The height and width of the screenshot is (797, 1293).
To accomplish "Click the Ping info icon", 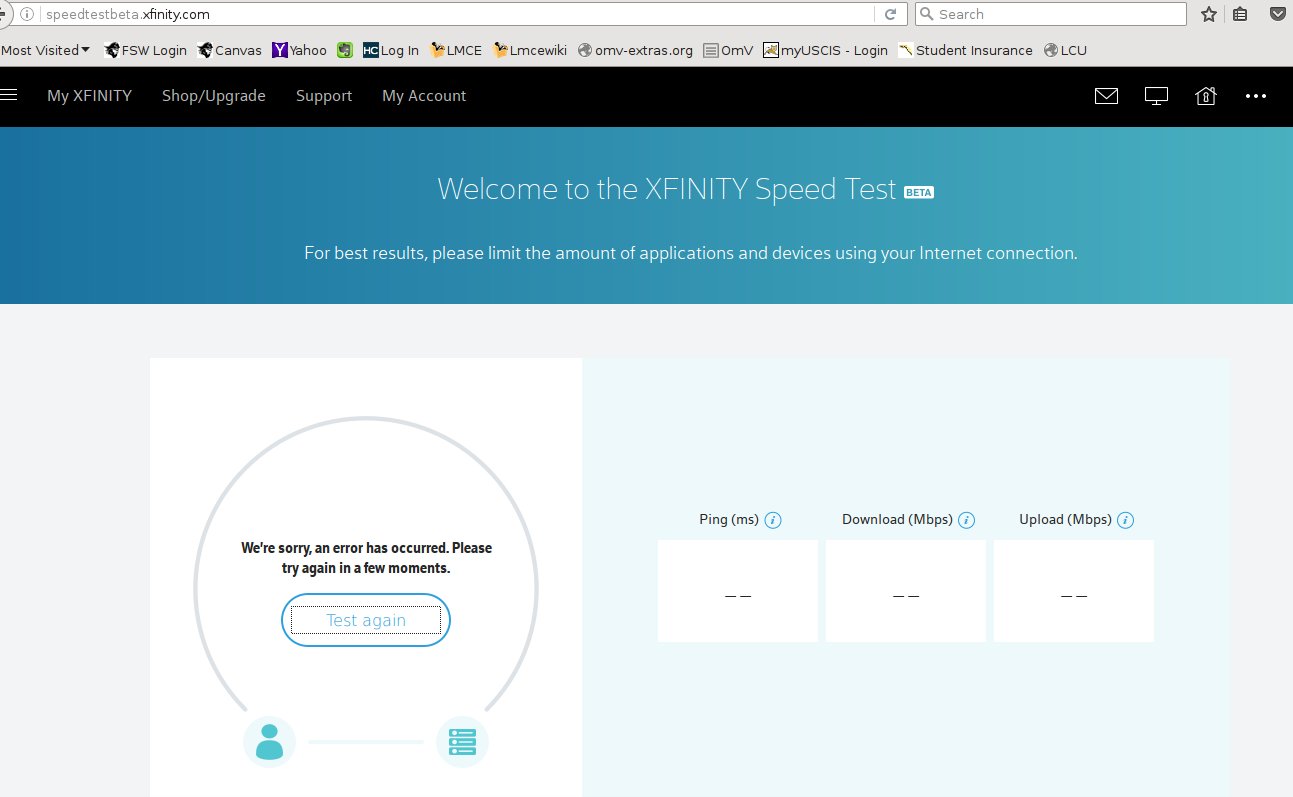I will (x=773, y=520).
